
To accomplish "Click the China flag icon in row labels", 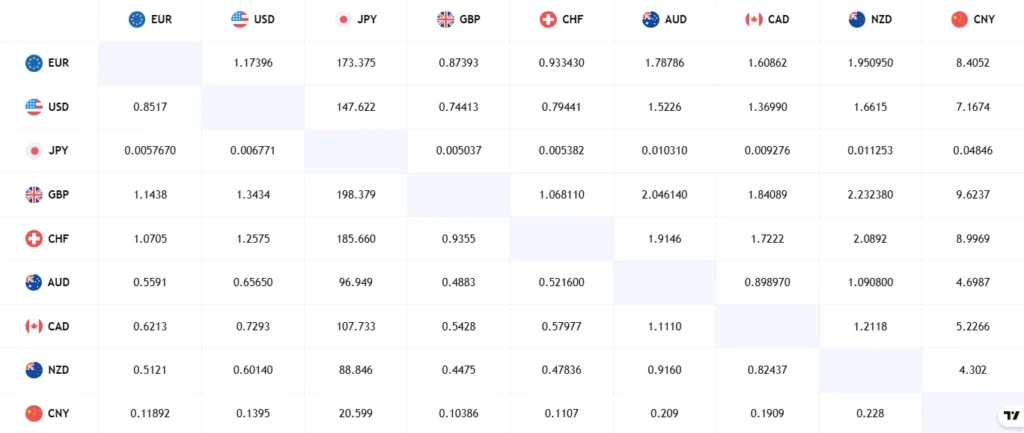I will coord(34,413).
